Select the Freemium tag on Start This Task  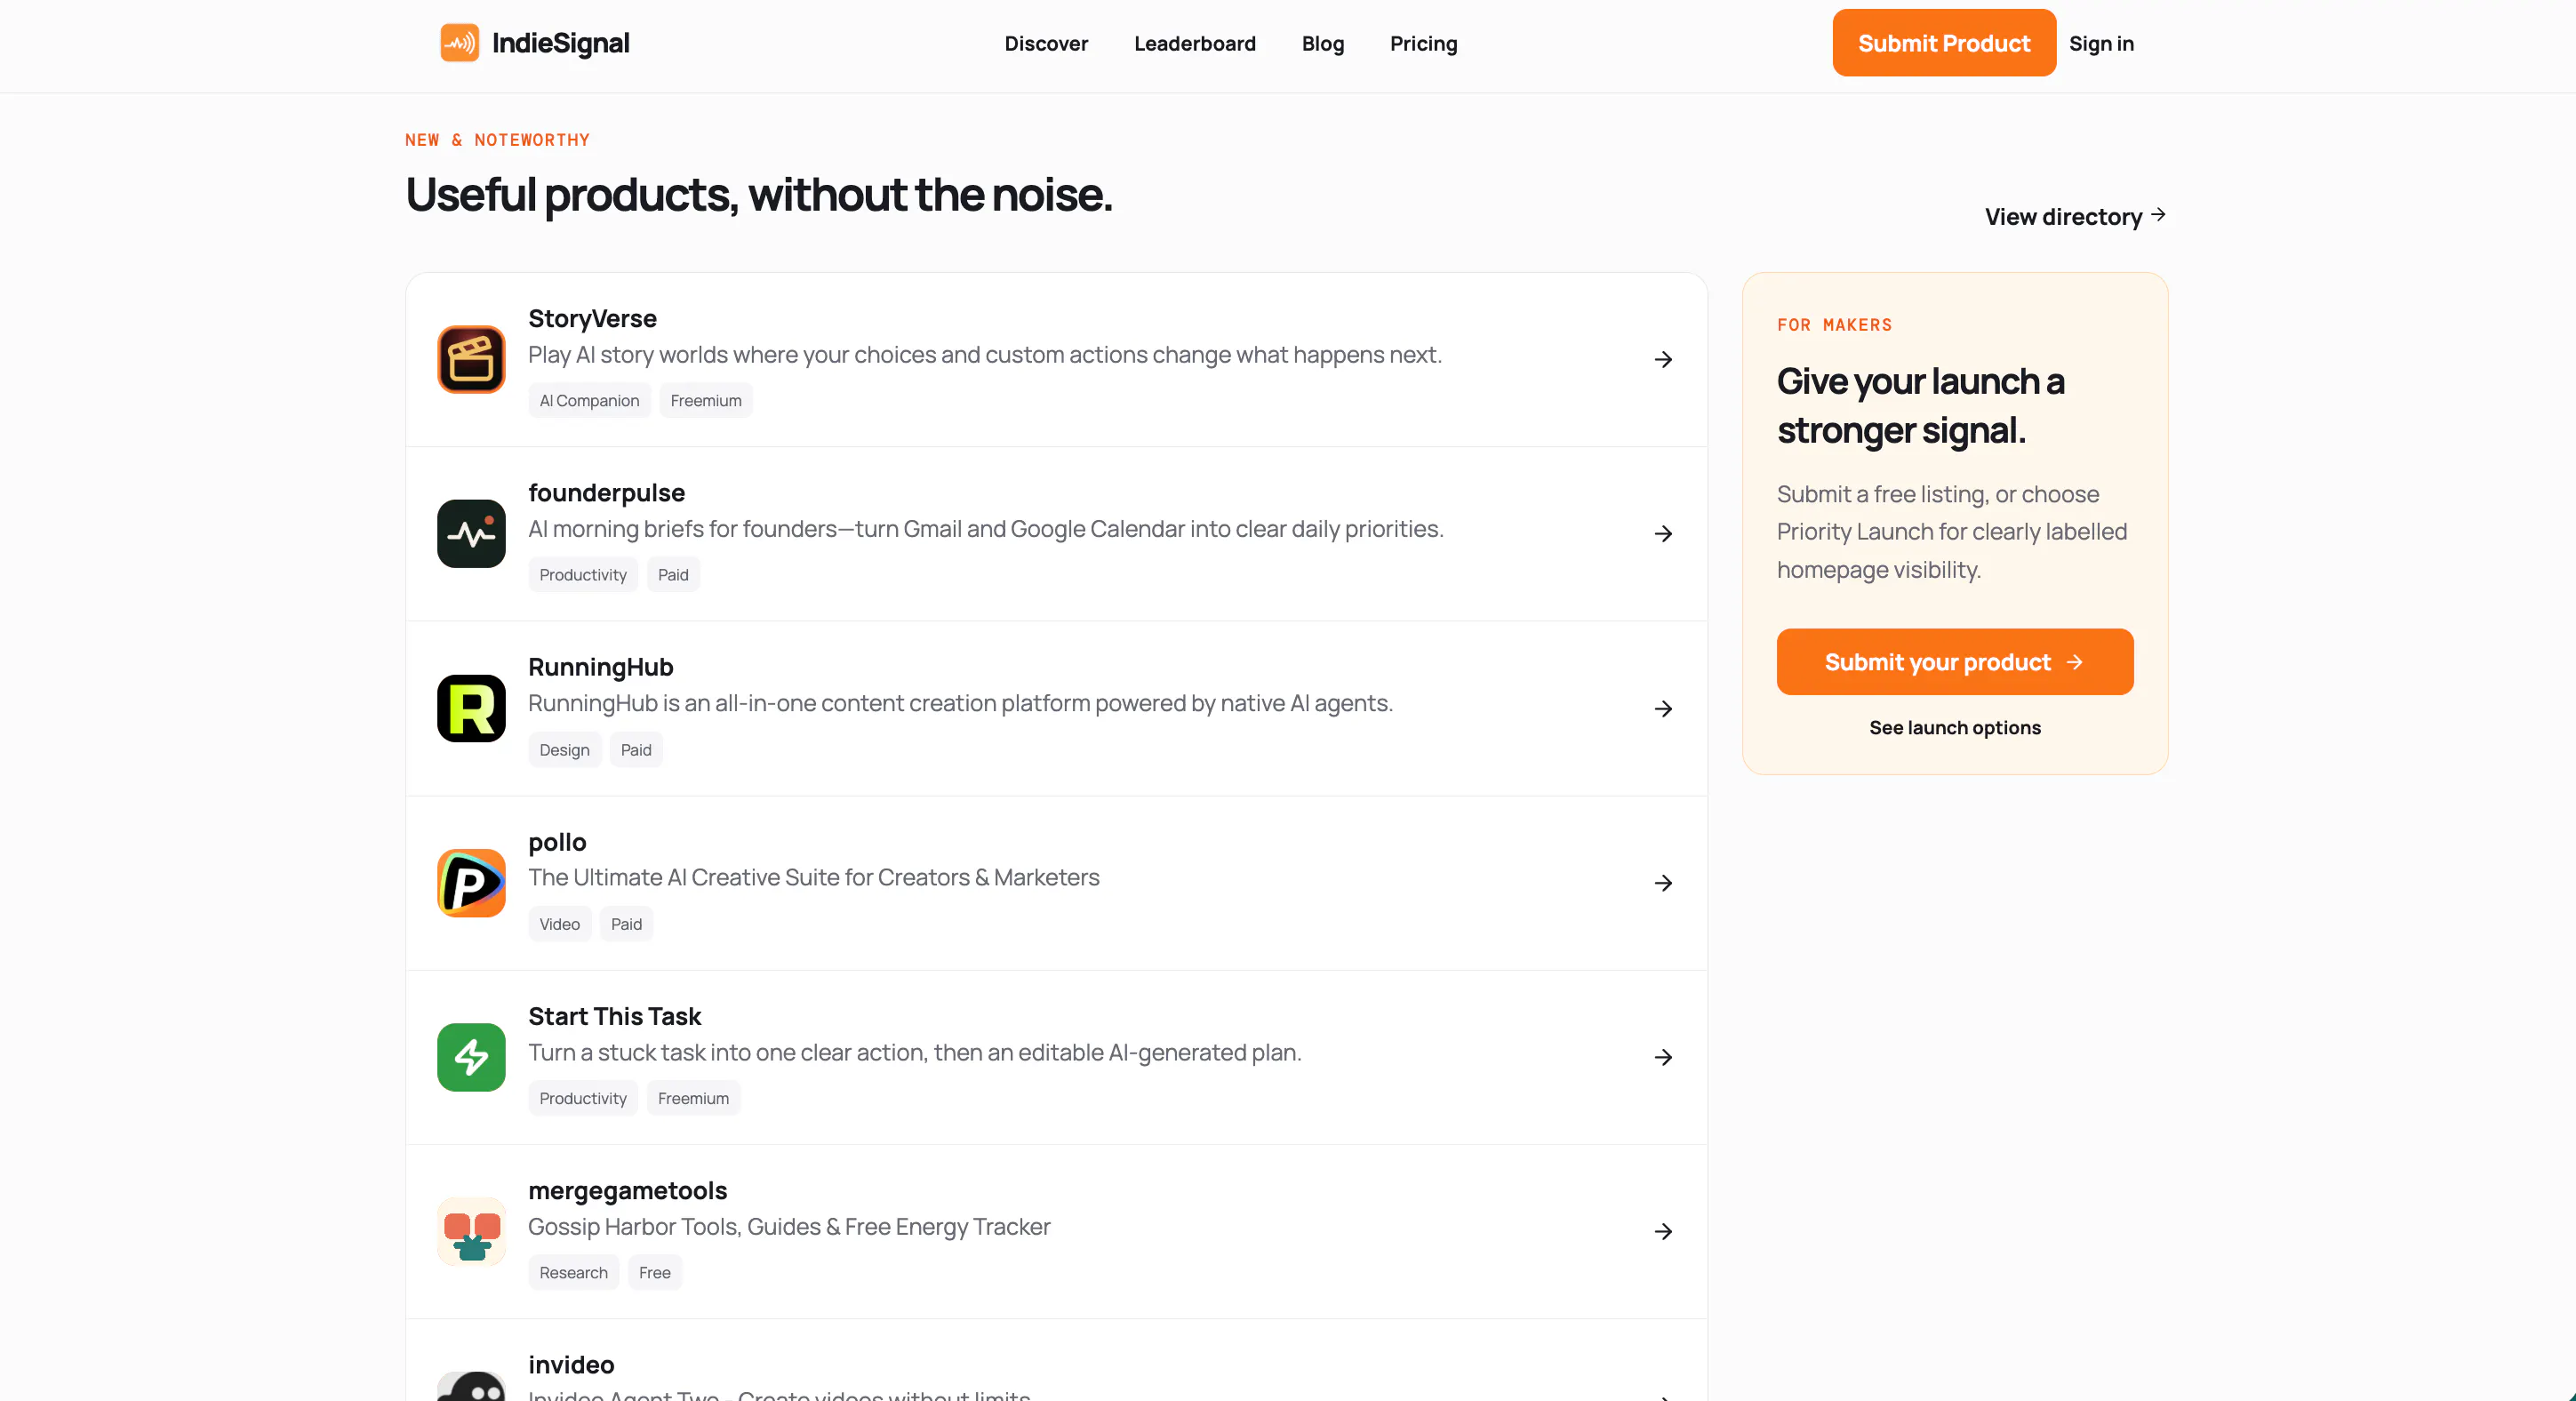(x=693, y=1098)
